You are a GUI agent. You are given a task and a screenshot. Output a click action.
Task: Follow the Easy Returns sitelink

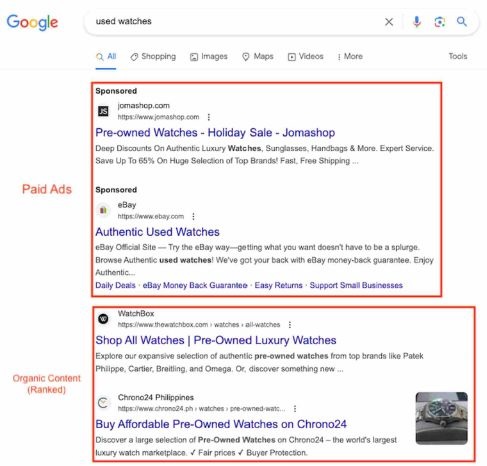(x=278, y=285)
